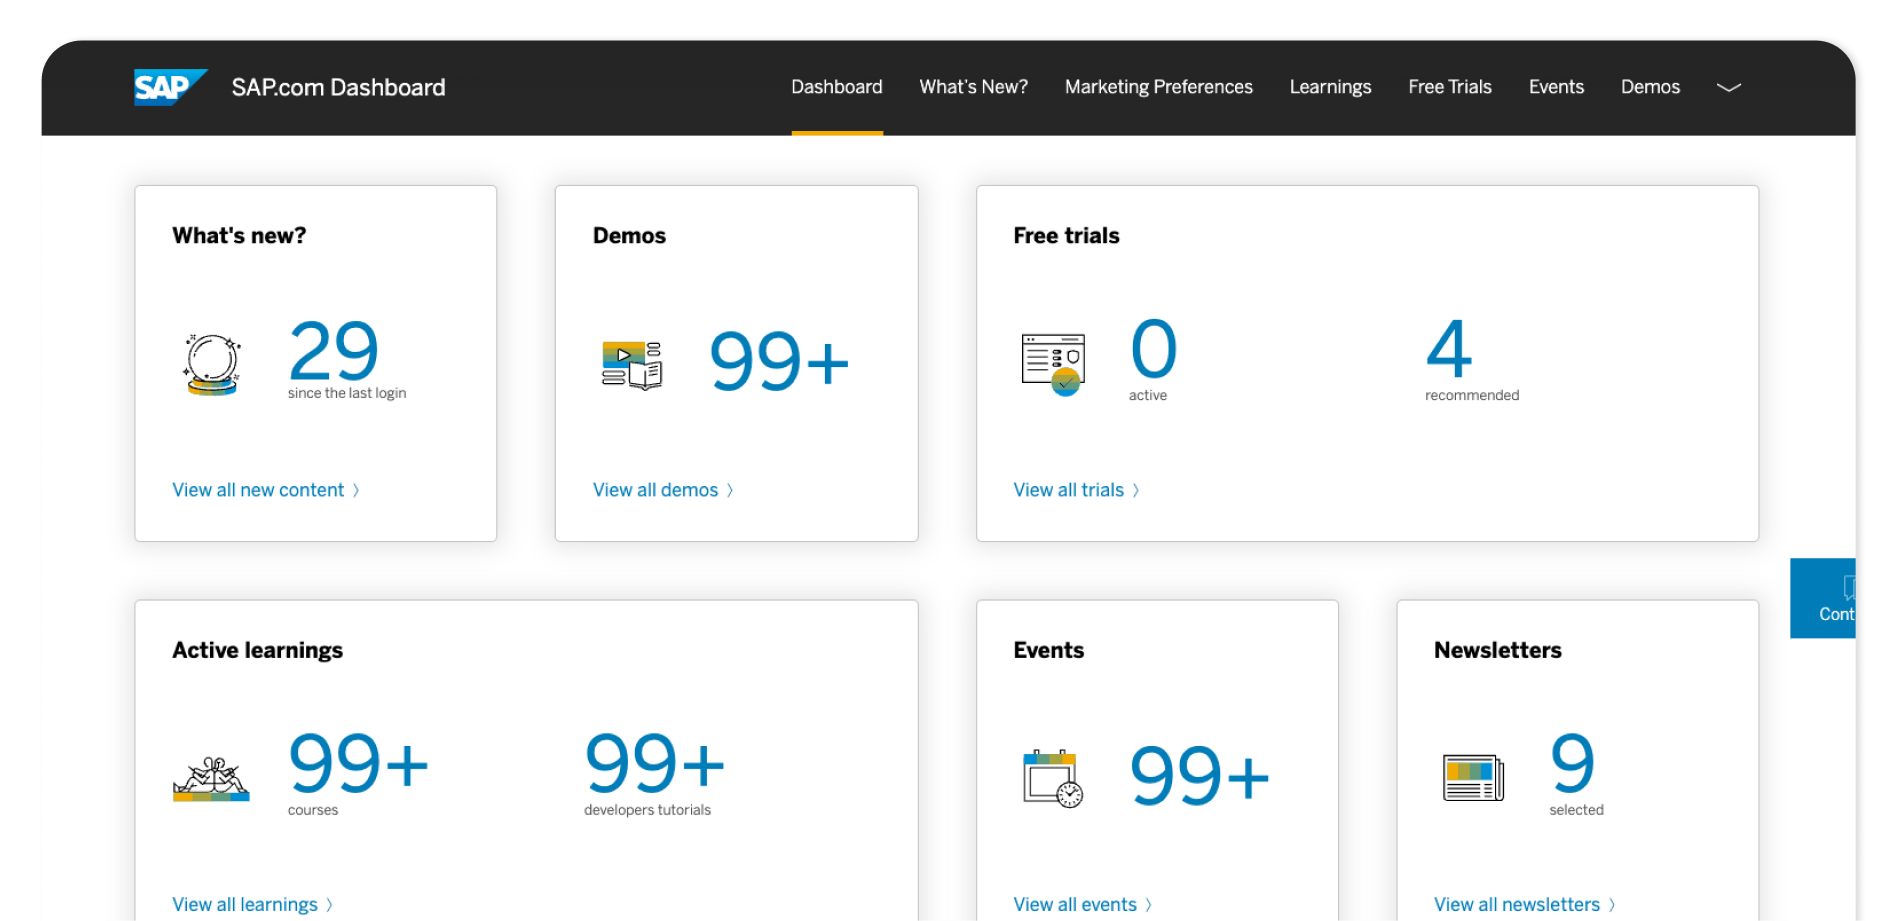
Task: Select Events in top navigation
Action: click(1556, 87)
